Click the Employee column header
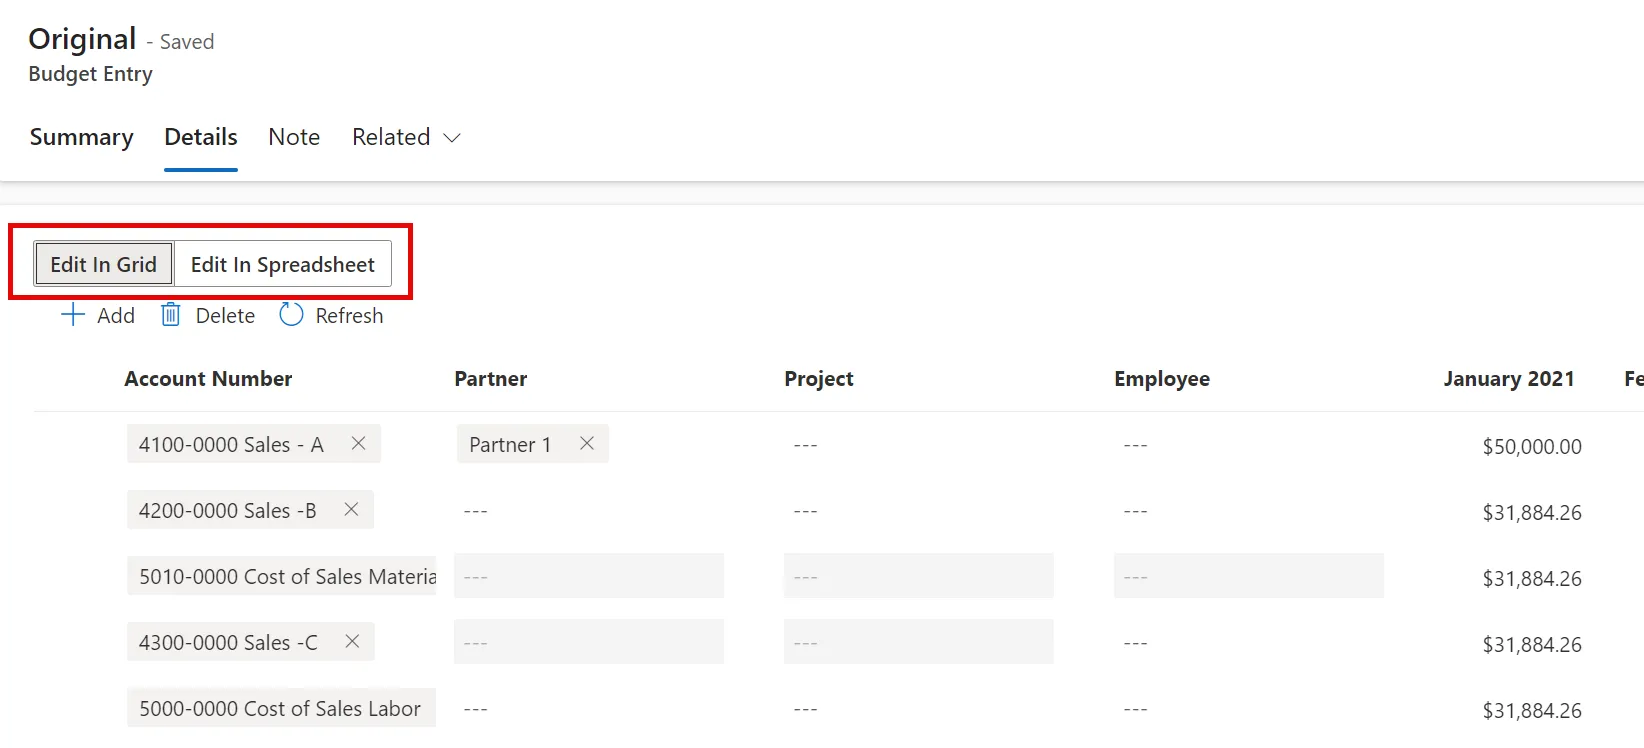Screen dimensions: 1644x748 tap(1162, 379)
